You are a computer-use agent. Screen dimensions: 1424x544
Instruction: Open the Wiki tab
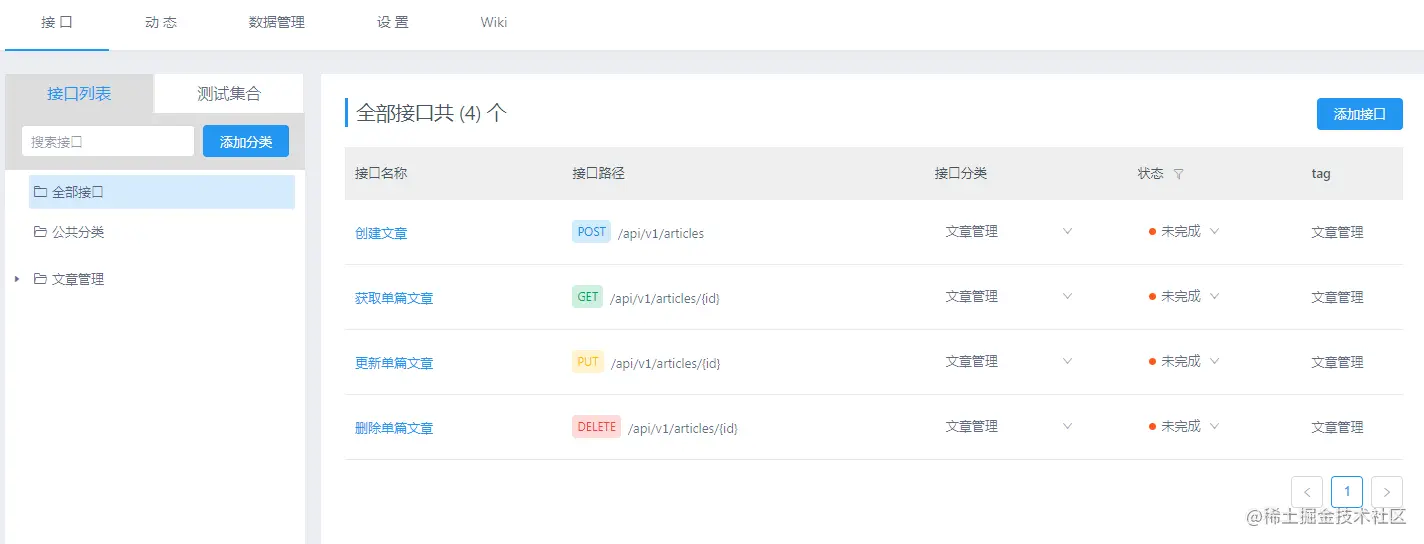494,22
